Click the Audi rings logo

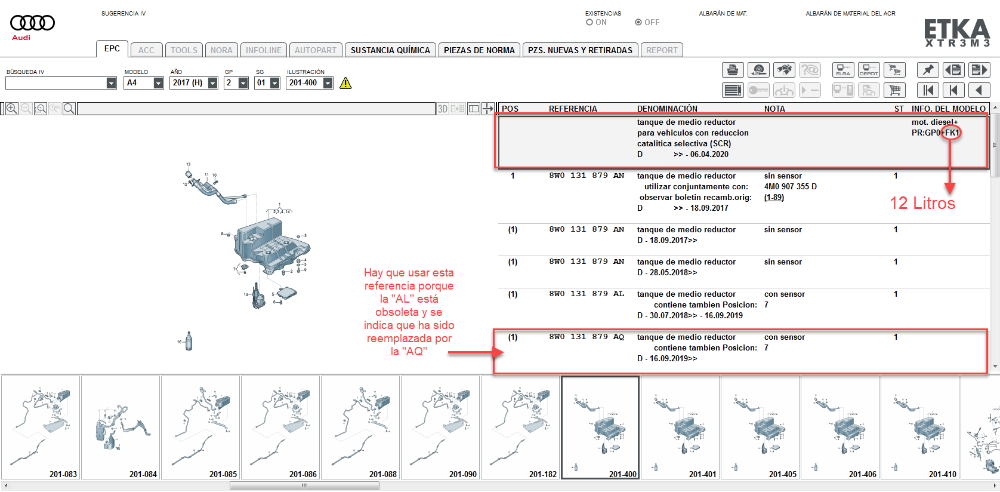click(33, 24)
